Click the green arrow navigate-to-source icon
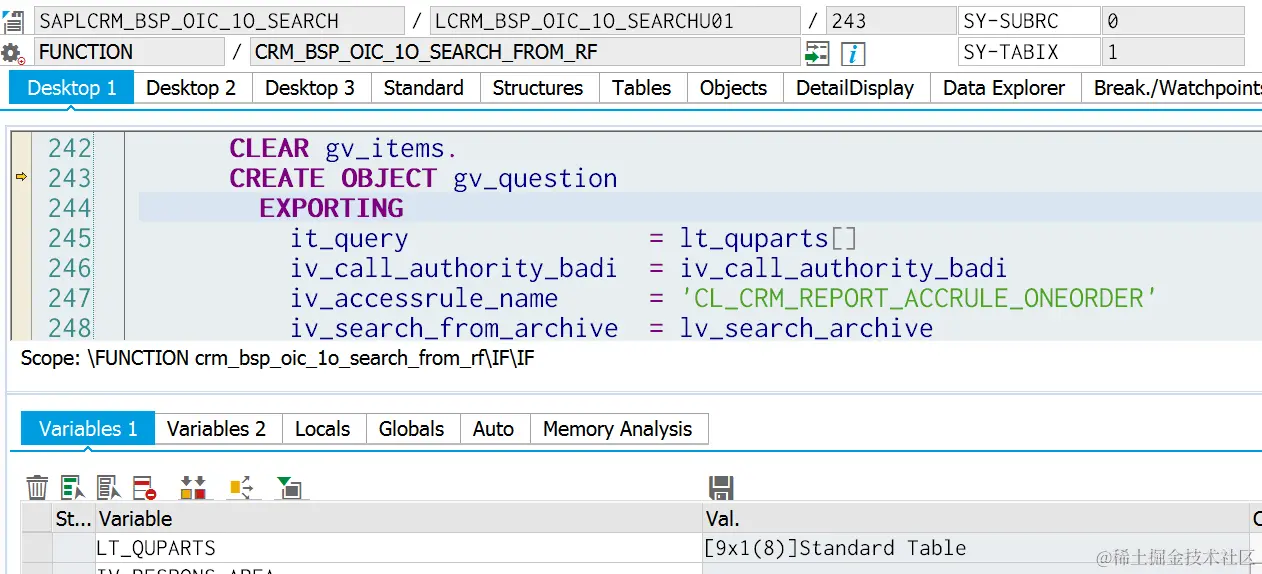1262x574 pixels. [818, 53]
